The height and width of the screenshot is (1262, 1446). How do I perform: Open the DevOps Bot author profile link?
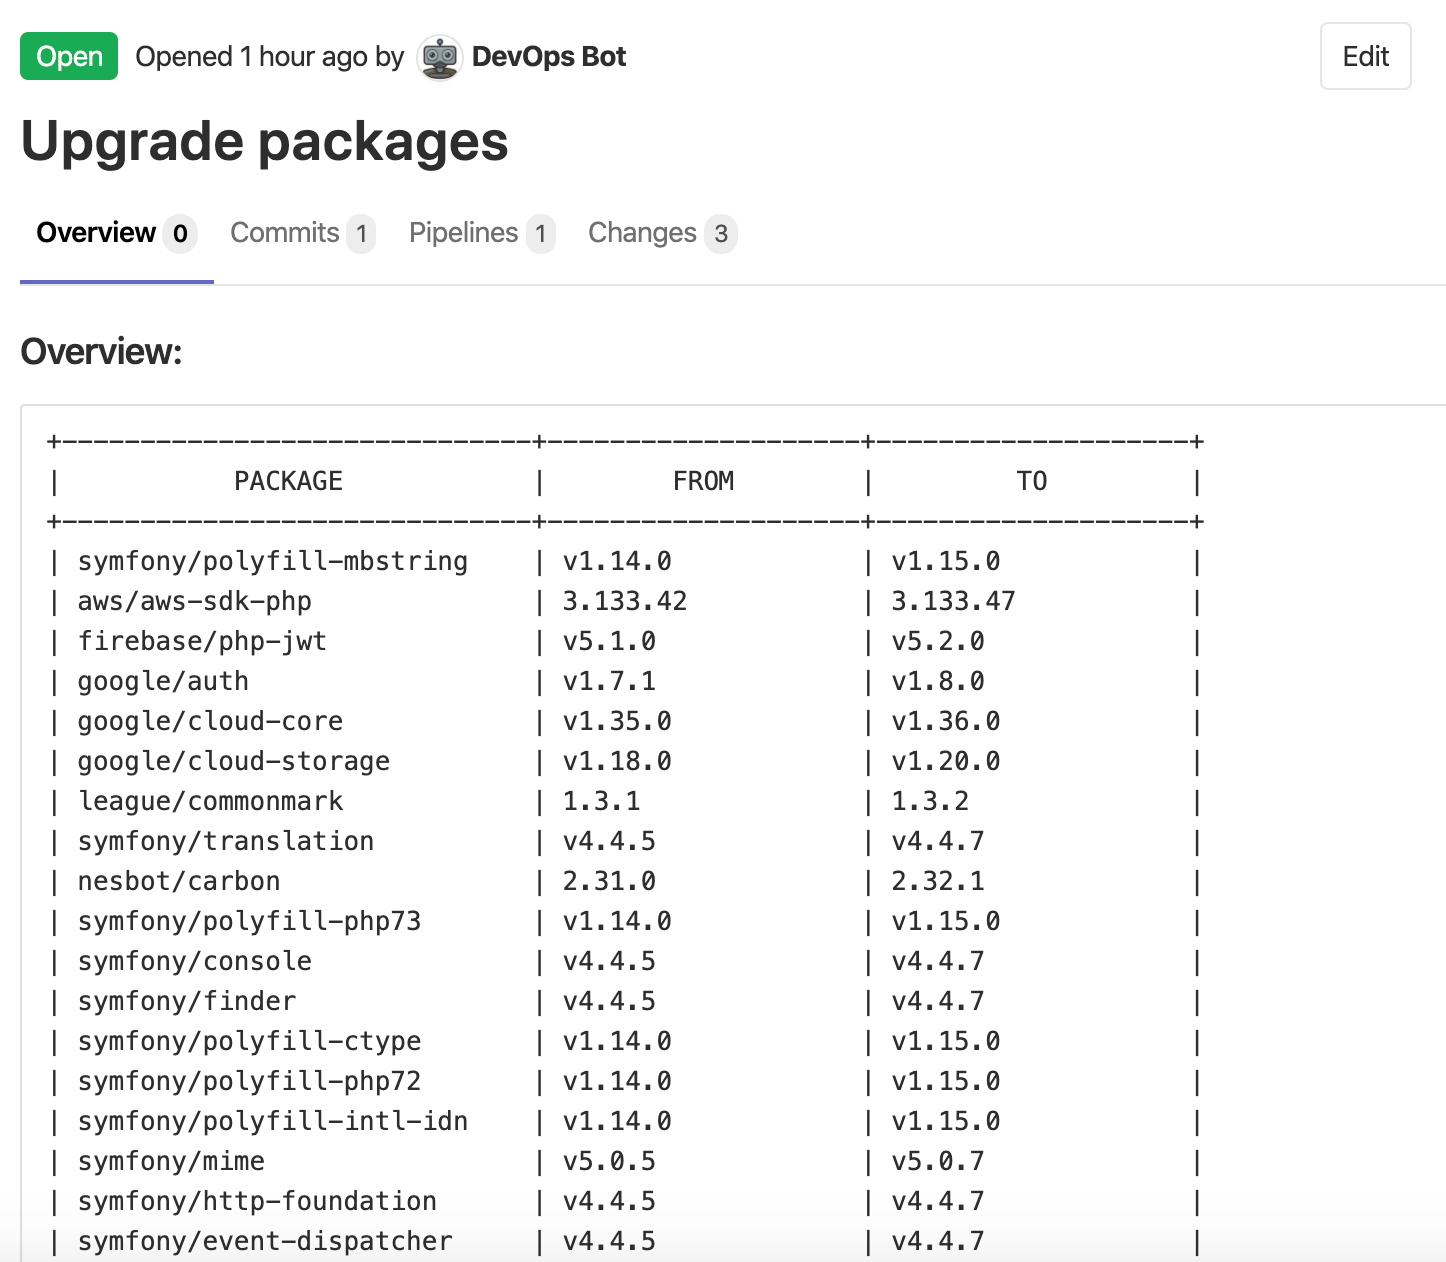[548, 57]
